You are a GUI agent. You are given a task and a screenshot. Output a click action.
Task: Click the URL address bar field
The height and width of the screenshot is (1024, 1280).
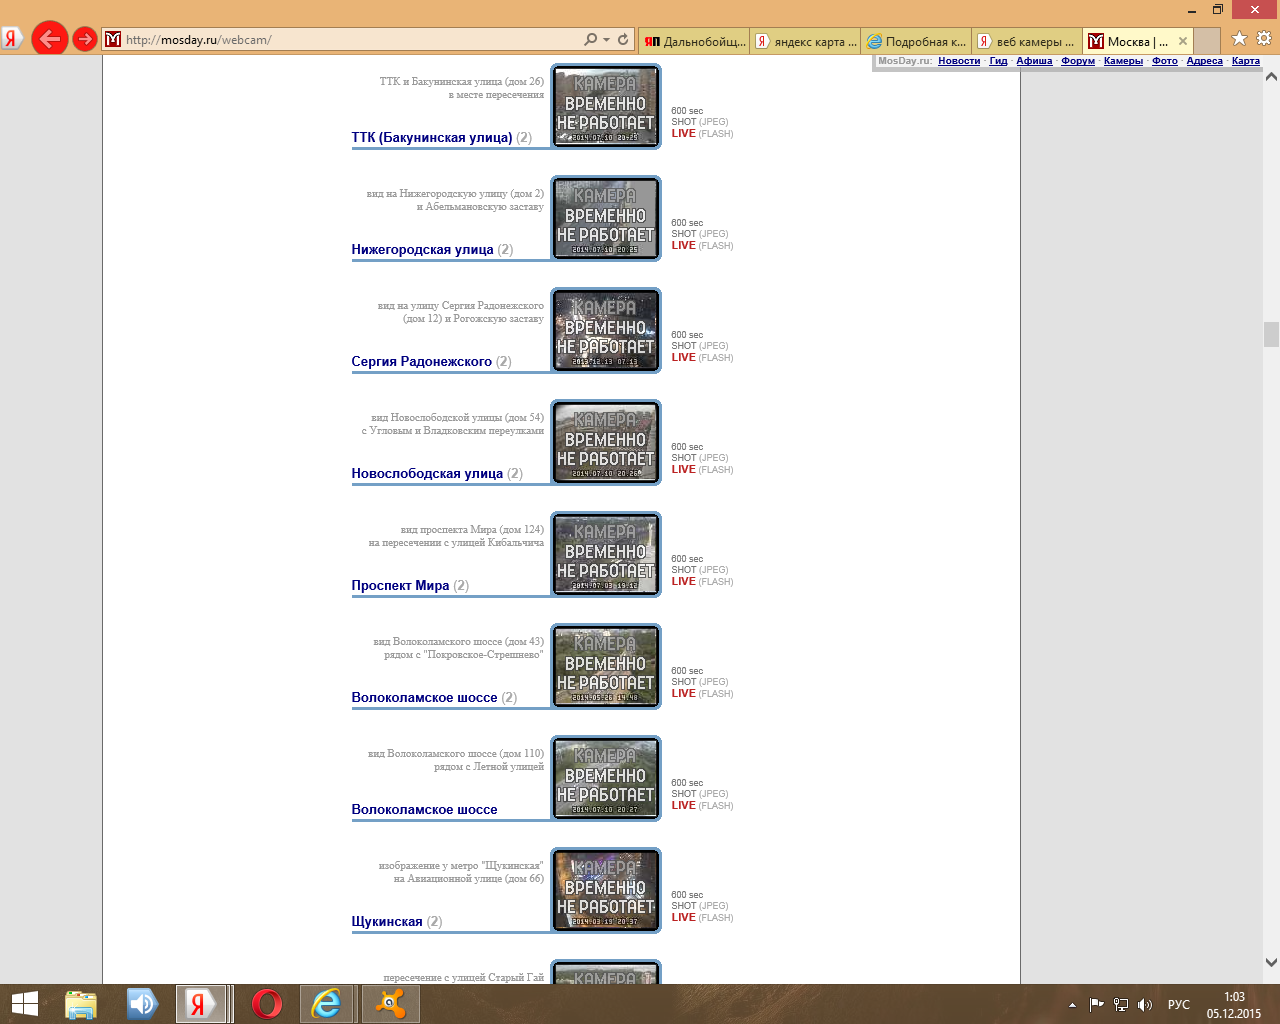350,40
